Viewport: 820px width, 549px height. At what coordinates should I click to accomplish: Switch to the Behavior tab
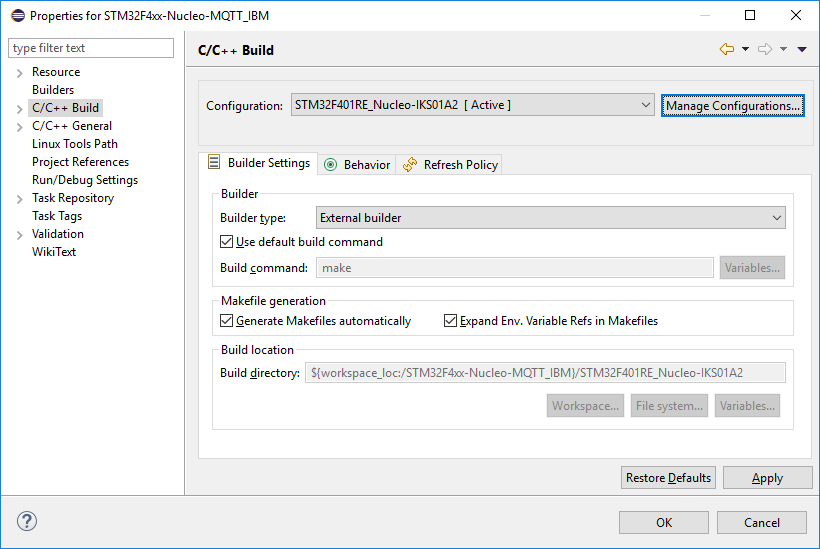(x=357, y=165)
